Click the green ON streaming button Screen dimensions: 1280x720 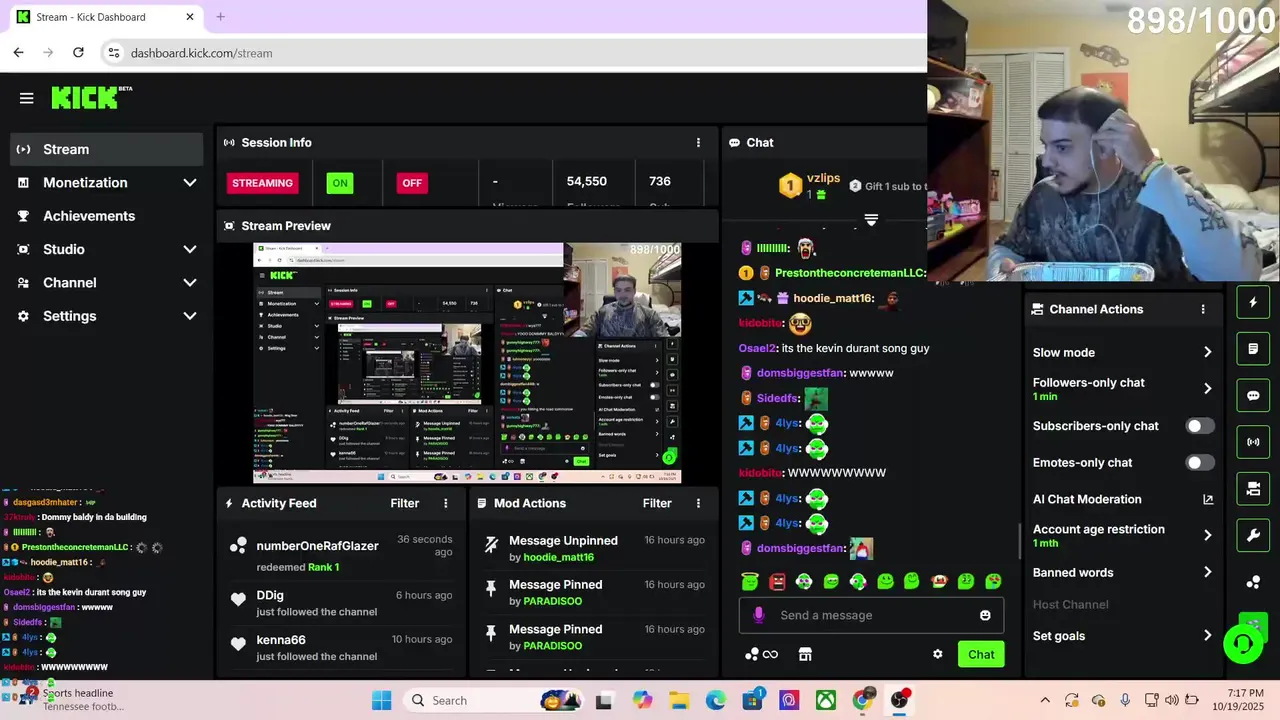[x=340, y=183]
